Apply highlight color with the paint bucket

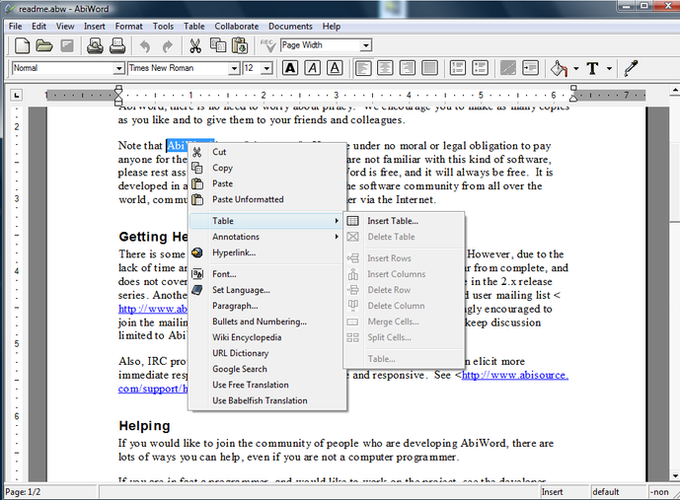[559, 68]
